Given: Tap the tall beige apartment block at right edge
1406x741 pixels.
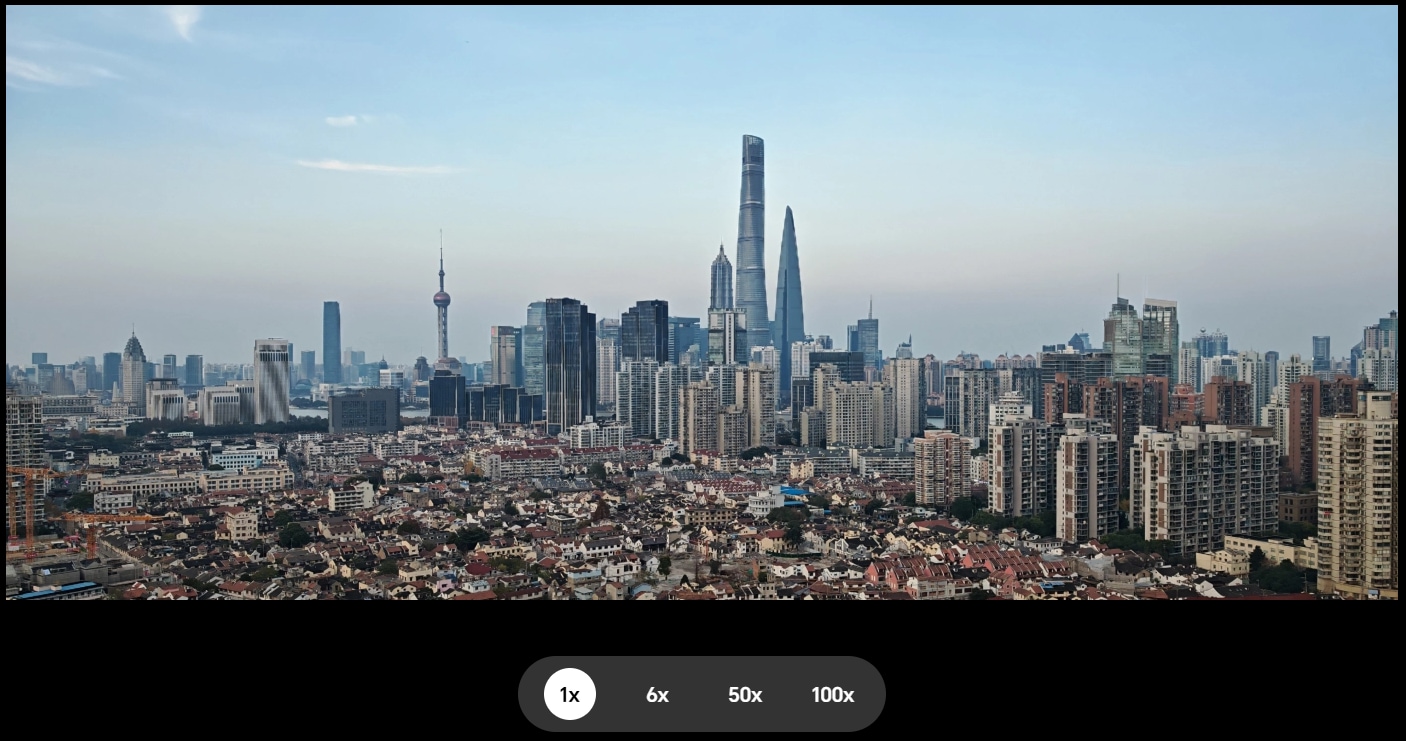Looking at the screenshot, I should (1355, 490).
